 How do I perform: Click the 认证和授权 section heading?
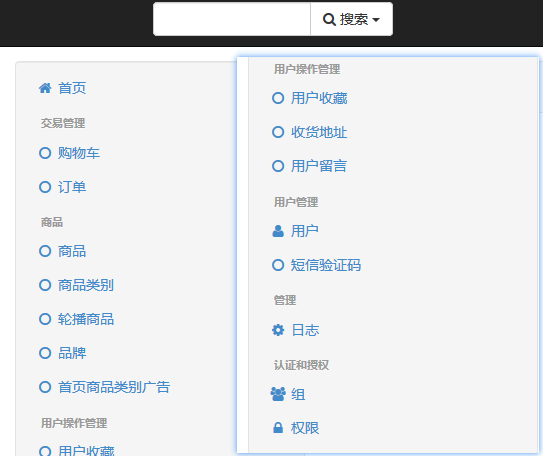pos(302,365)
